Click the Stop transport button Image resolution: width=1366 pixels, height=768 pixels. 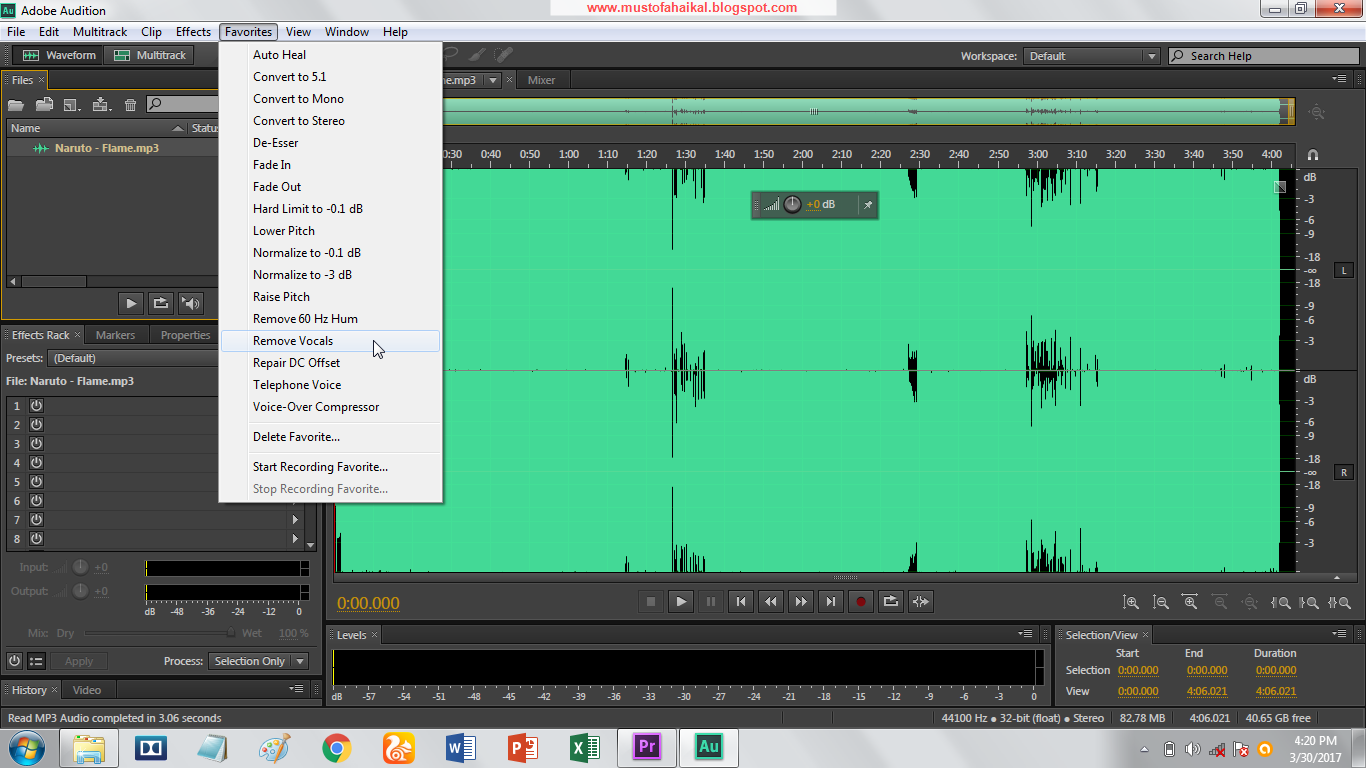click(651, 601)
